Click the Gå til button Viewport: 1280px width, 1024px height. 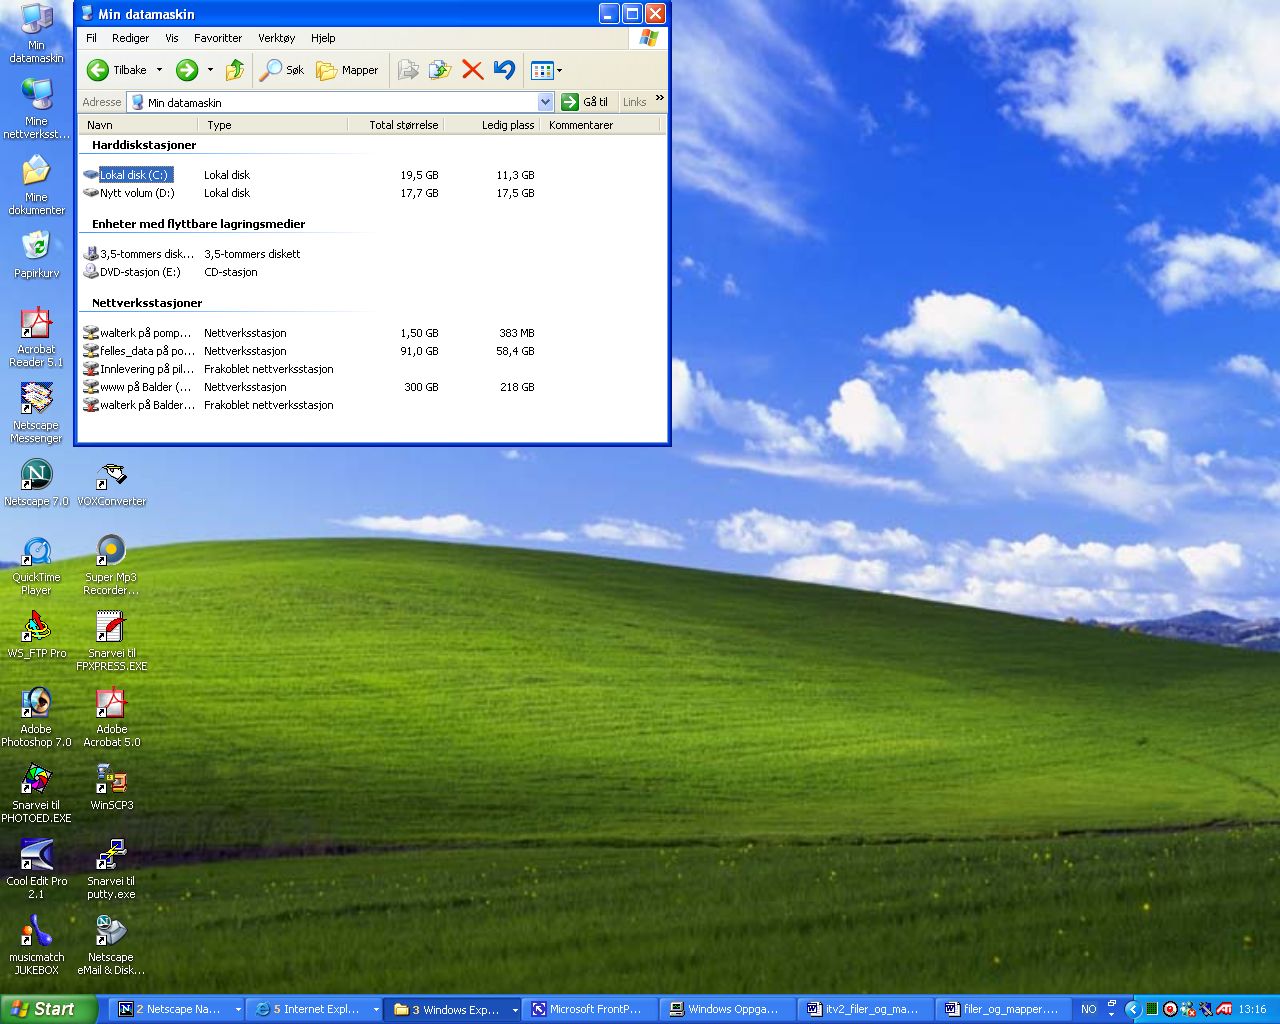[x=585, y=102]
